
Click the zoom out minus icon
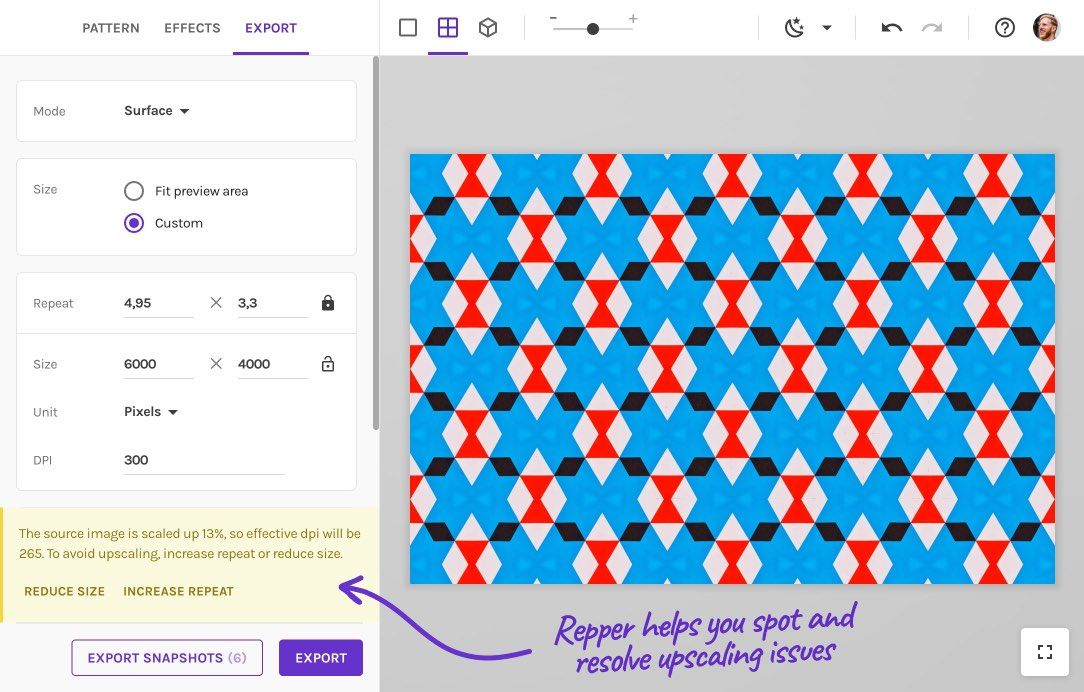[553, 18]
